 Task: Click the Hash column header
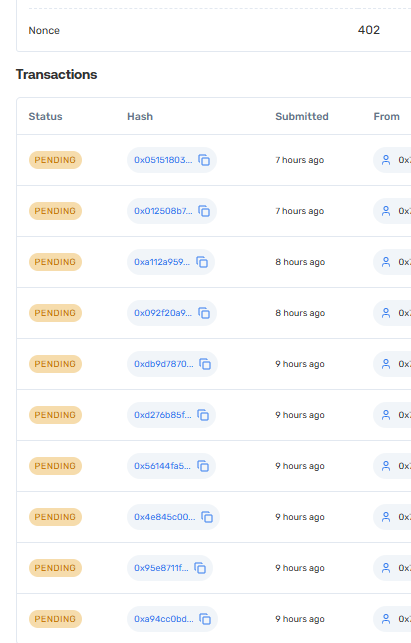(x=140, y=116)
